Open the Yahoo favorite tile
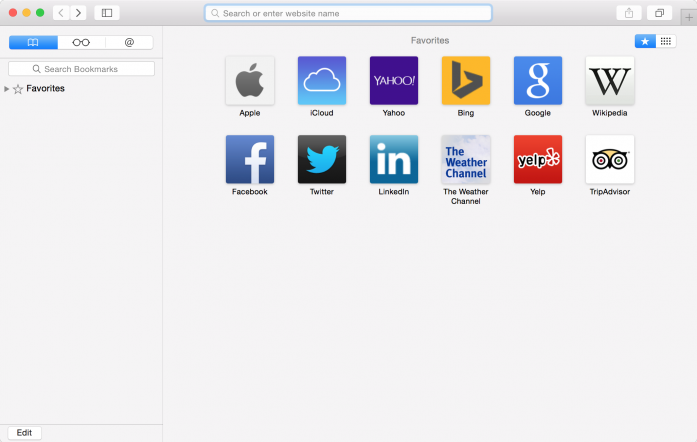The width and height of the screenshot is (697, 442). pyautogui.click(x=394, y=80)
